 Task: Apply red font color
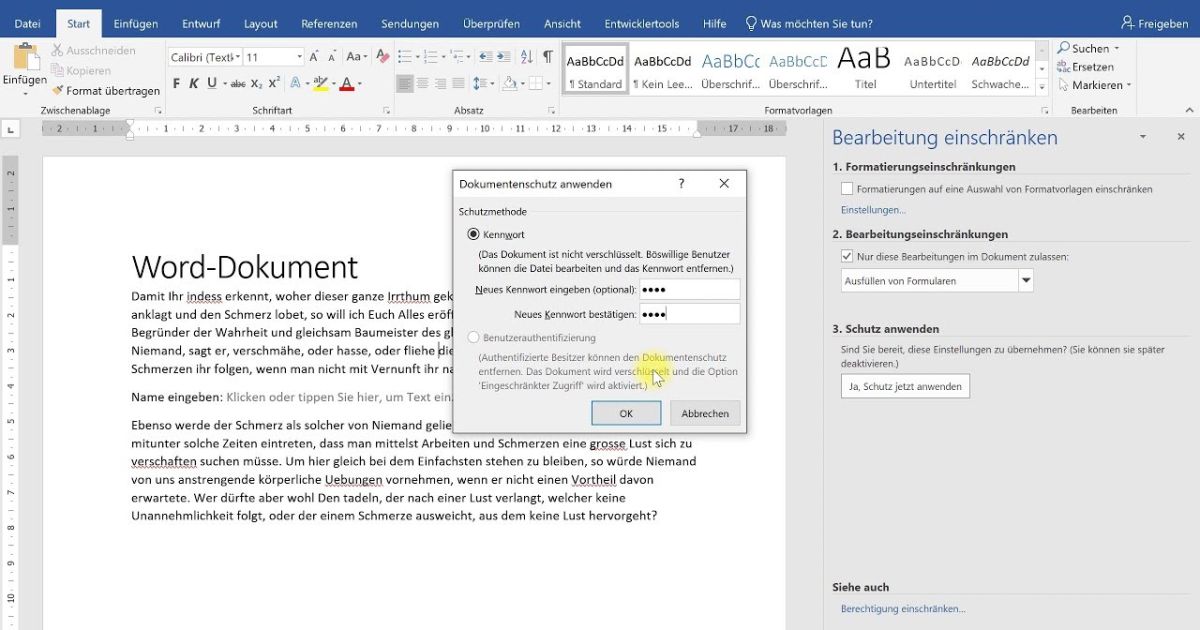[x=346, y=84]
